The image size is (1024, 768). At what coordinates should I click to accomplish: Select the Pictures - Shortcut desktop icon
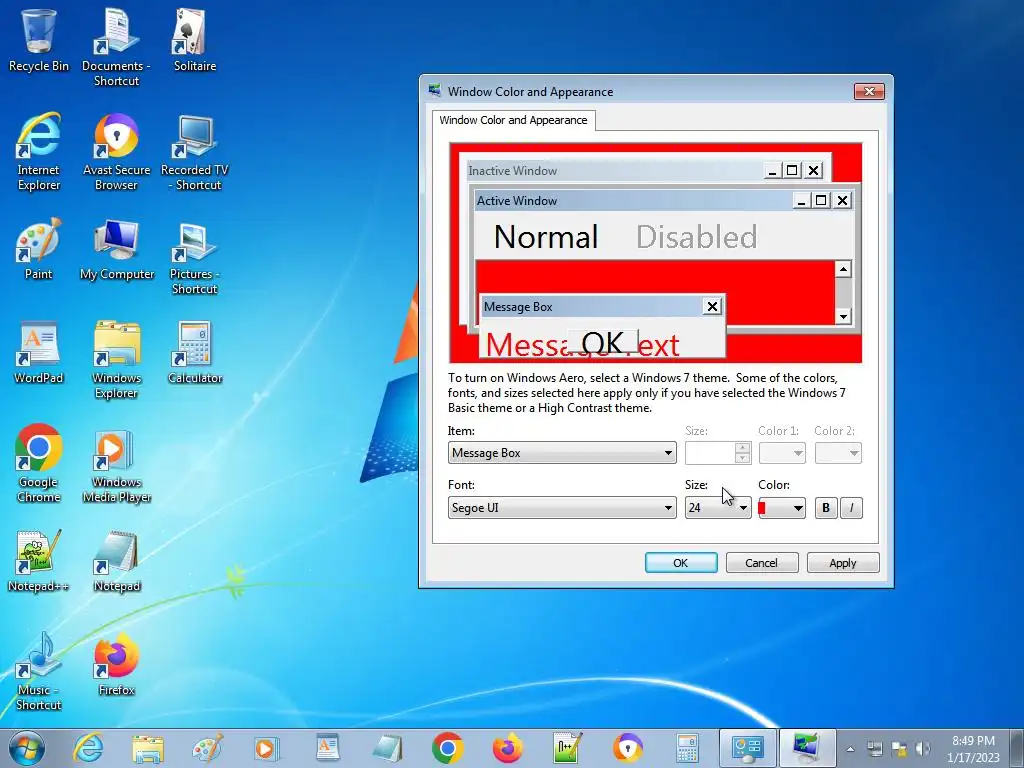click(x=195, y=256)
